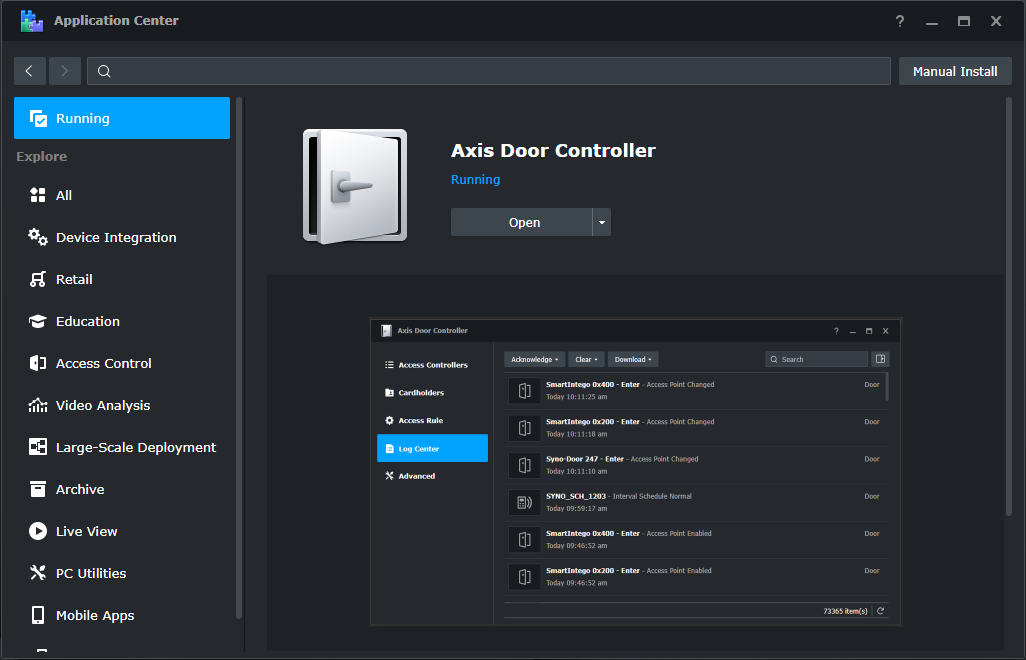Click the Axis Door Controller door icon
Screen dimensions: 1026x660
coord(355,186)
